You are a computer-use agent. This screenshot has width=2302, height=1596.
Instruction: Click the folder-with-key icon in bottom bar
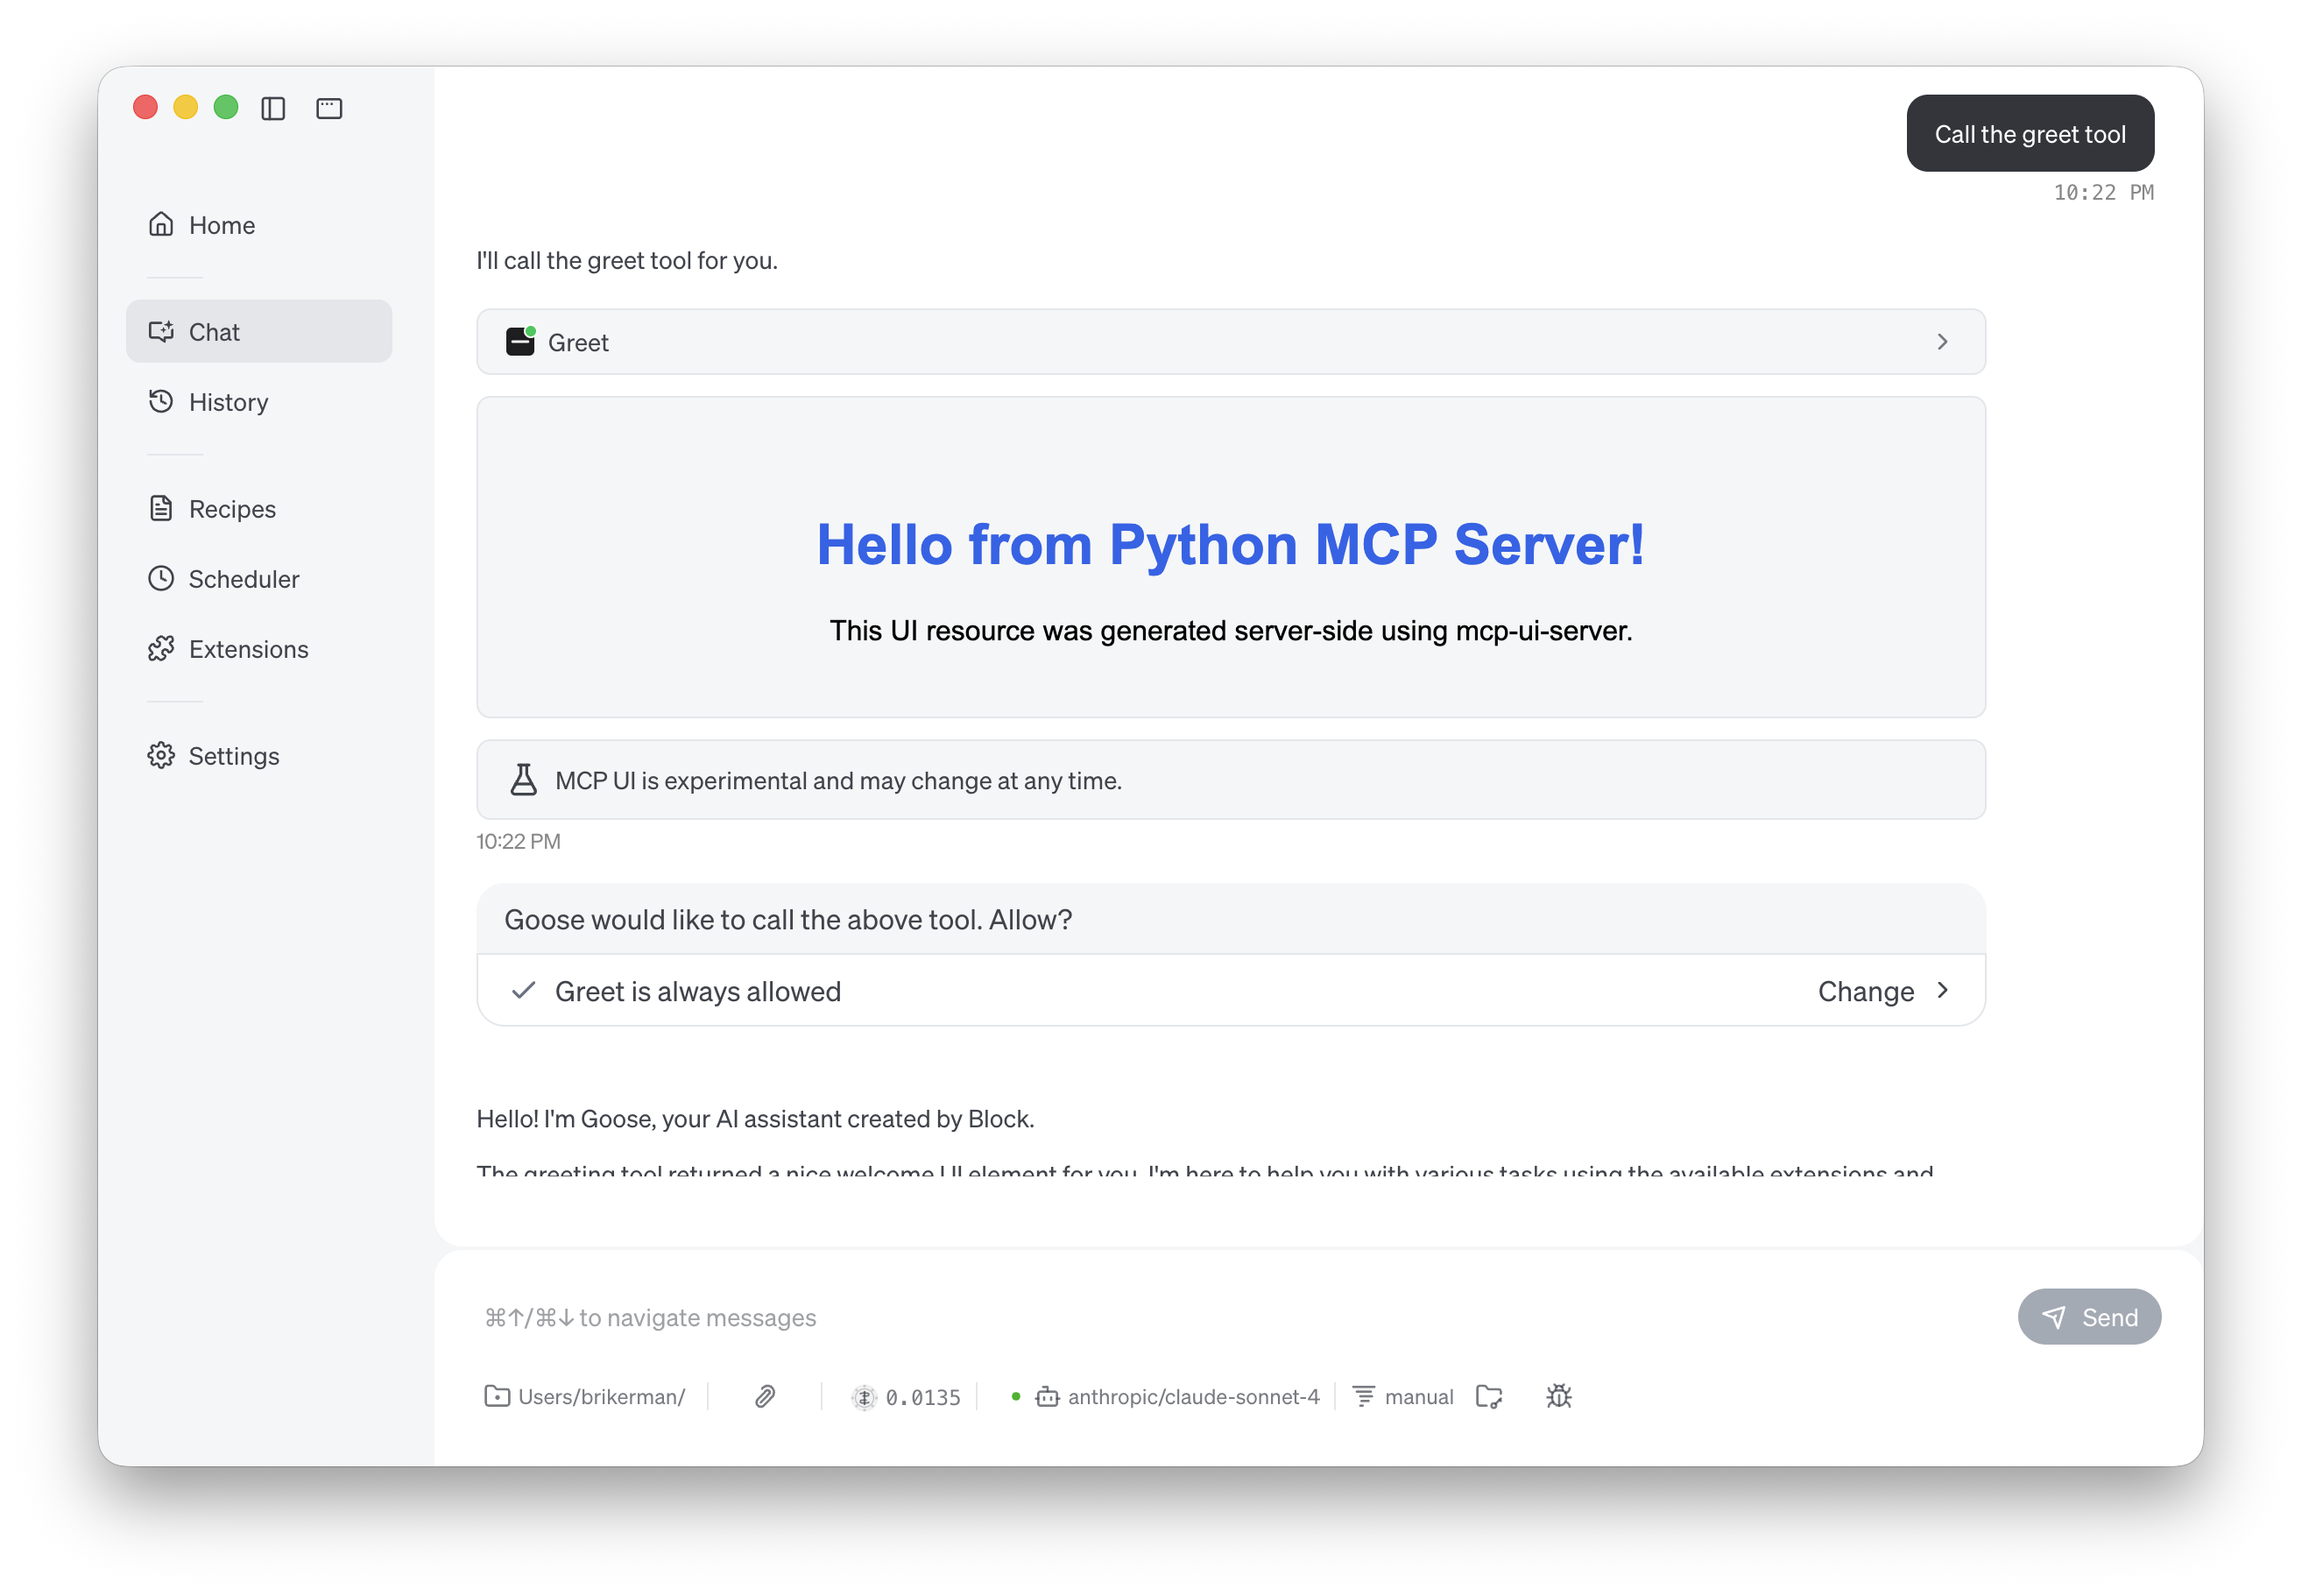click(x=1489, y=1396)
